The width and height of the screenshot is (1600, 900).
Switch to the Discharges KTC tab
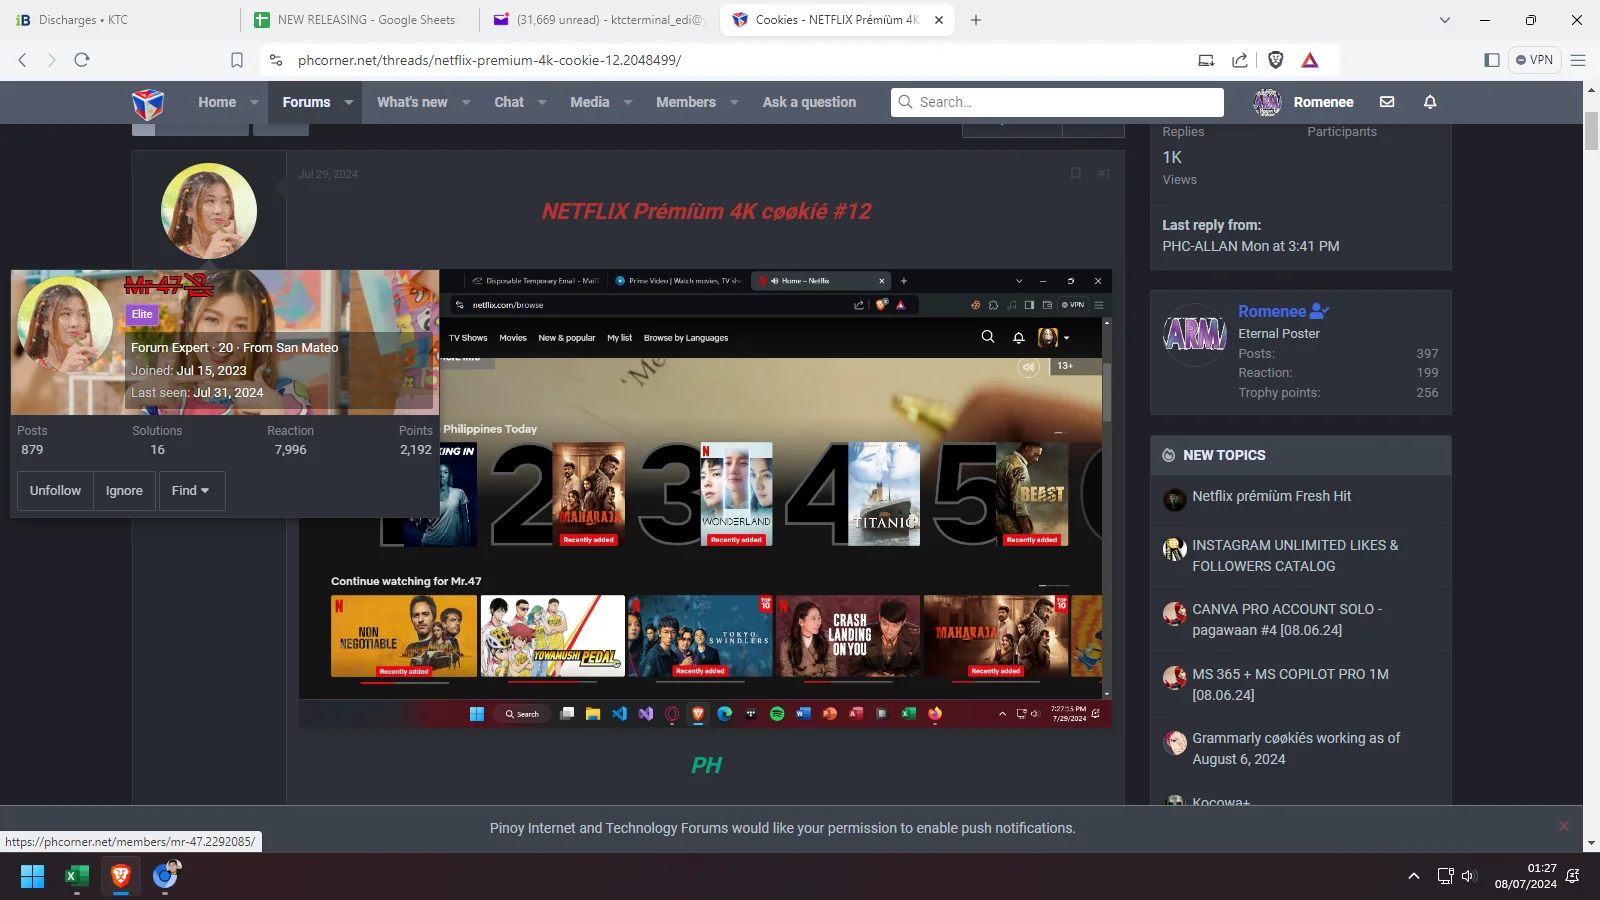point(120,20)
